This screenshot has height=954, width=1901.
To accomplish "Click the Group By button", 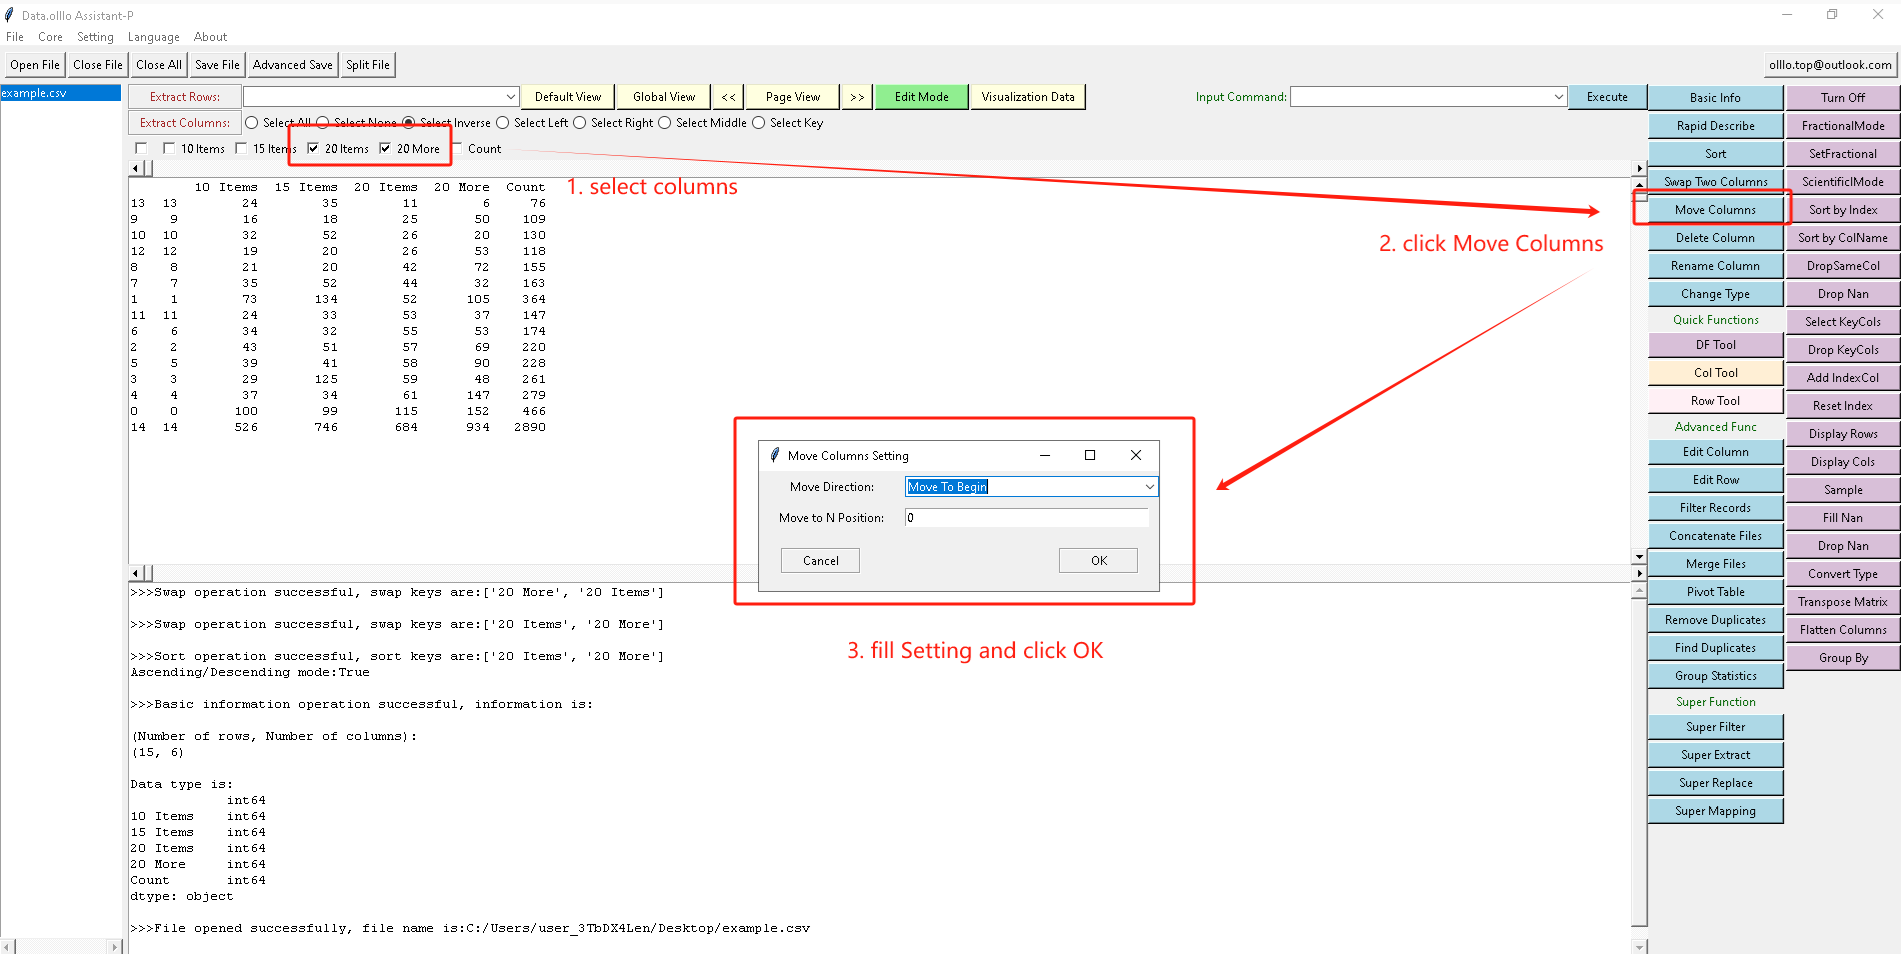I will pos(1842,658).
